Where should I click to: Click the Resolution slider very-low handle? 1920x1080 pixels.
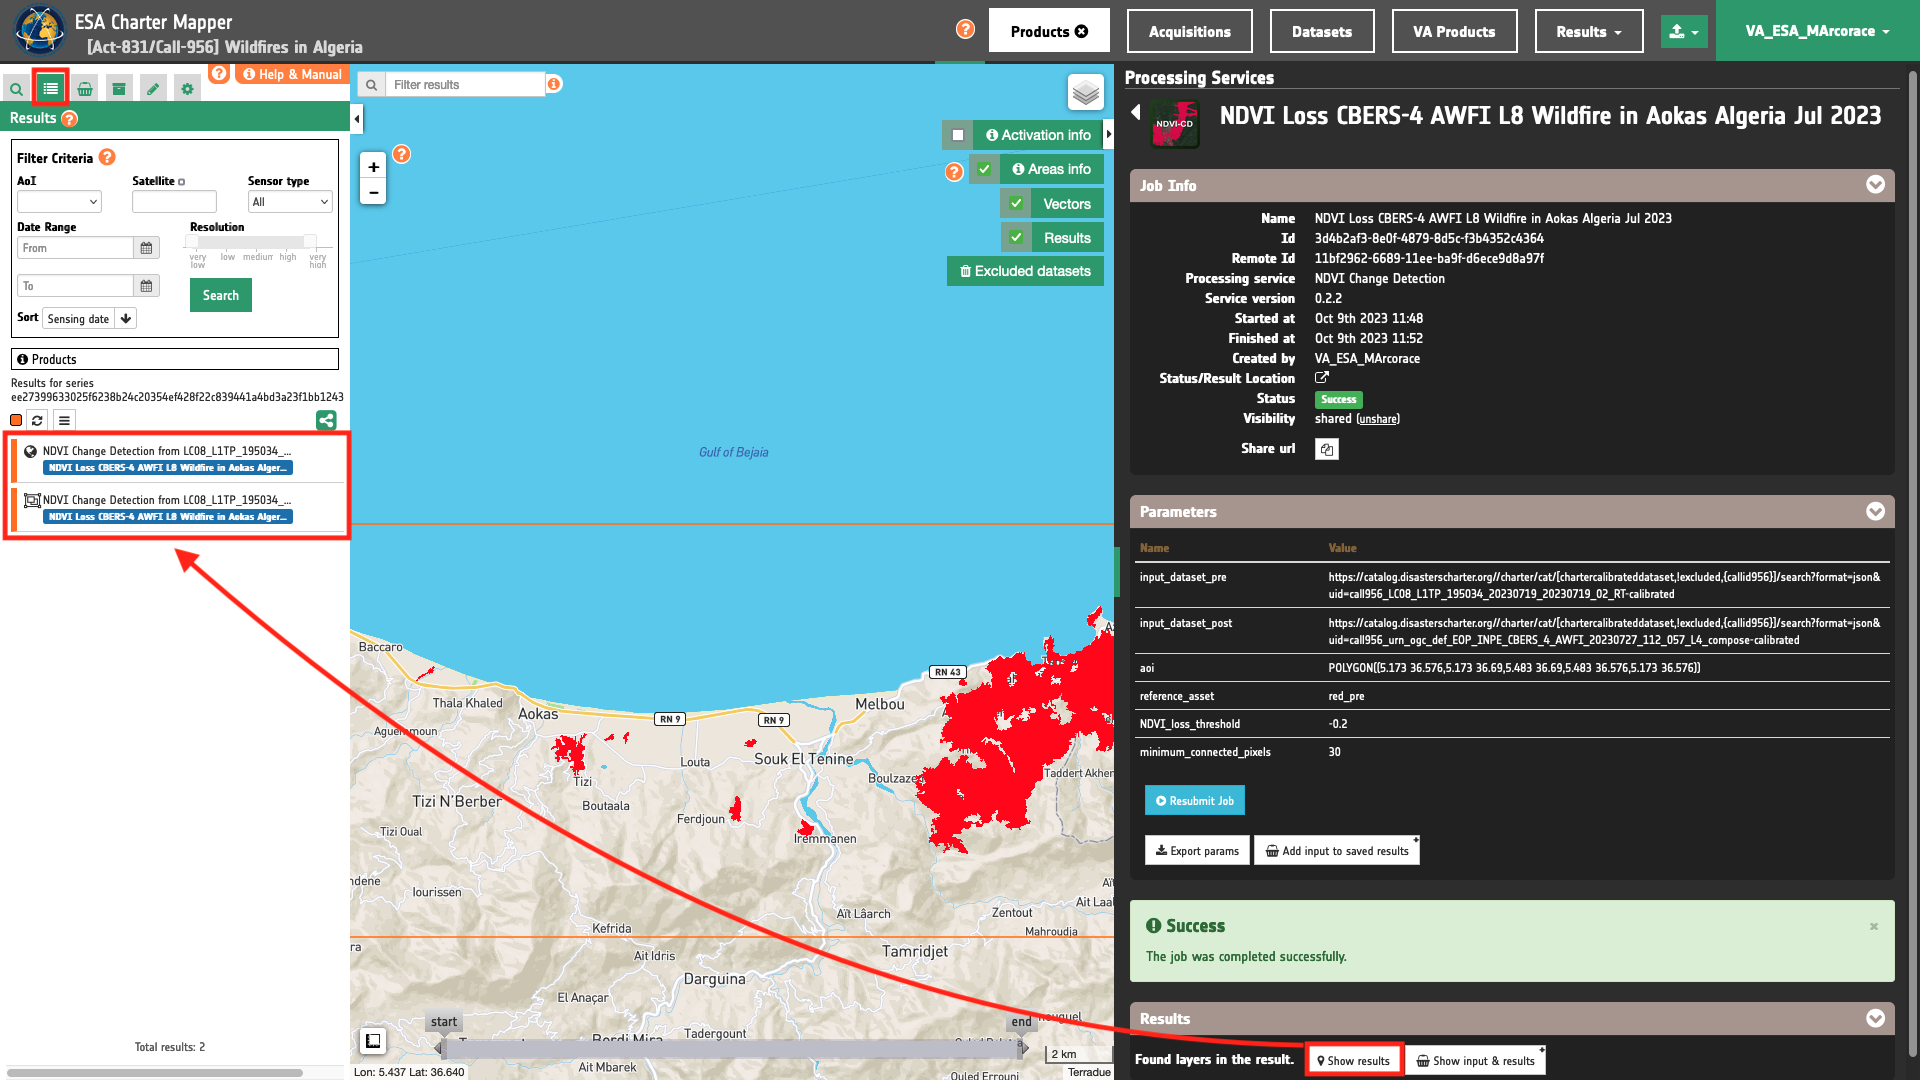192,241
